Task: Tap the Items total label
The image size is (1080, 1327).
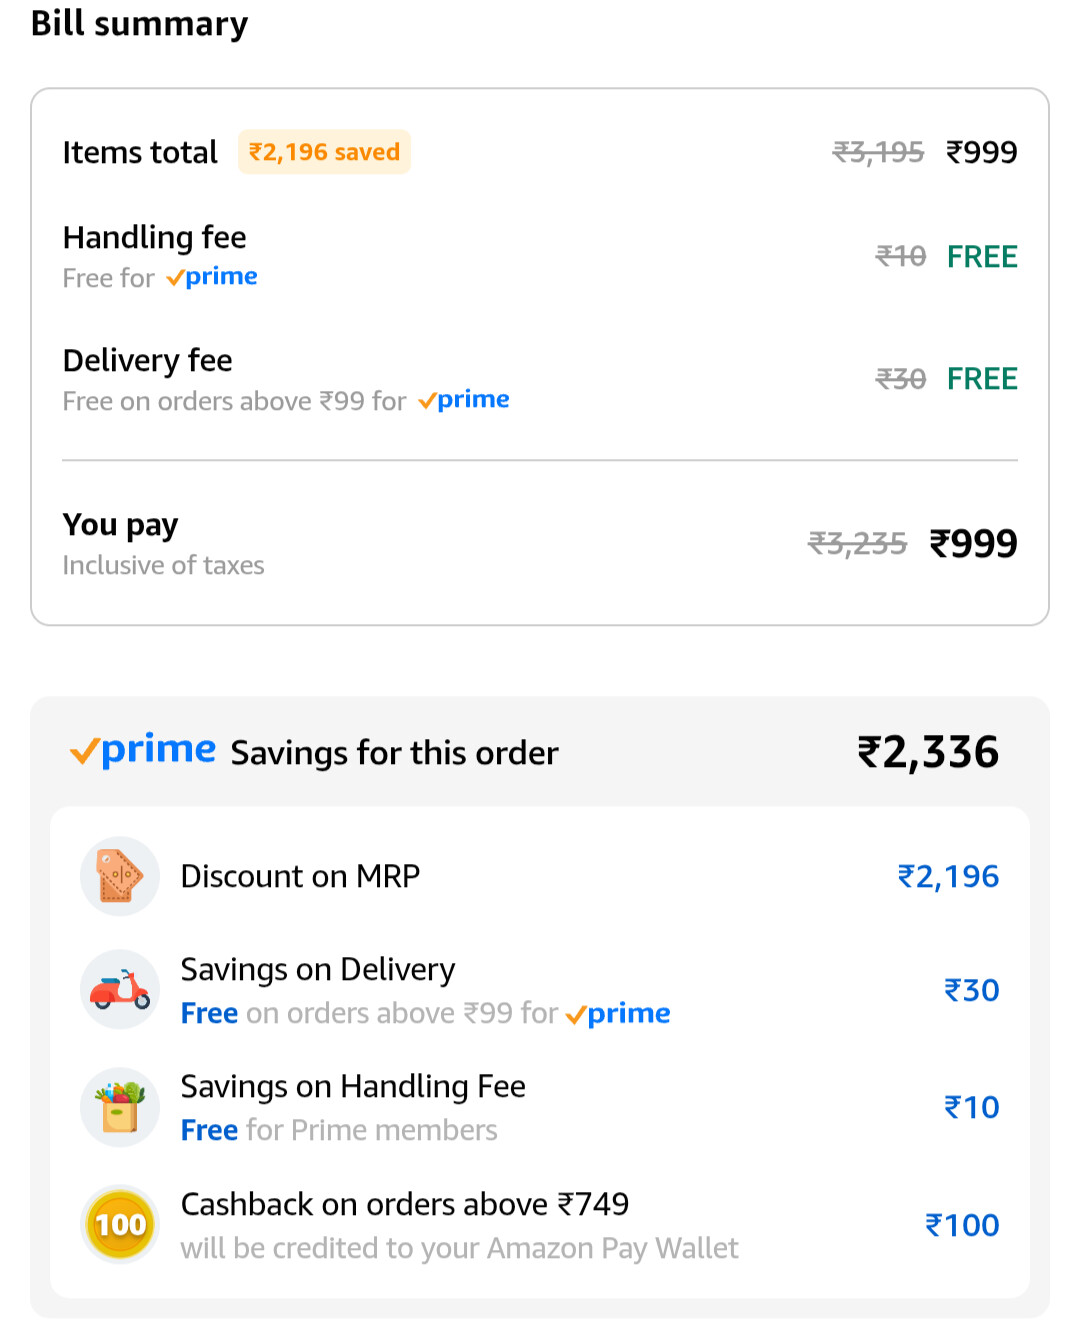Action: [x=140, y=152]
